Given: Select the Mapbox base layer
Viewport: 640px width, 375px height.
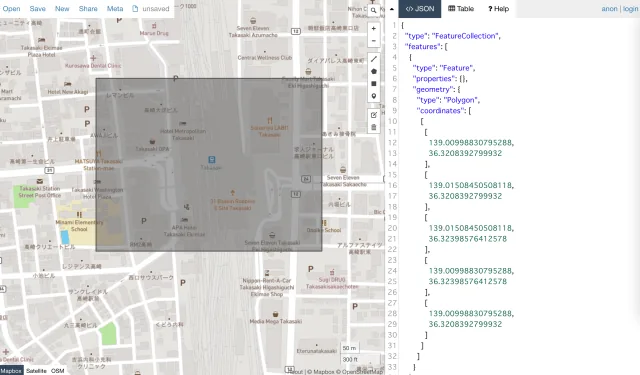Looking at the screenshot, I should (11, 371).
